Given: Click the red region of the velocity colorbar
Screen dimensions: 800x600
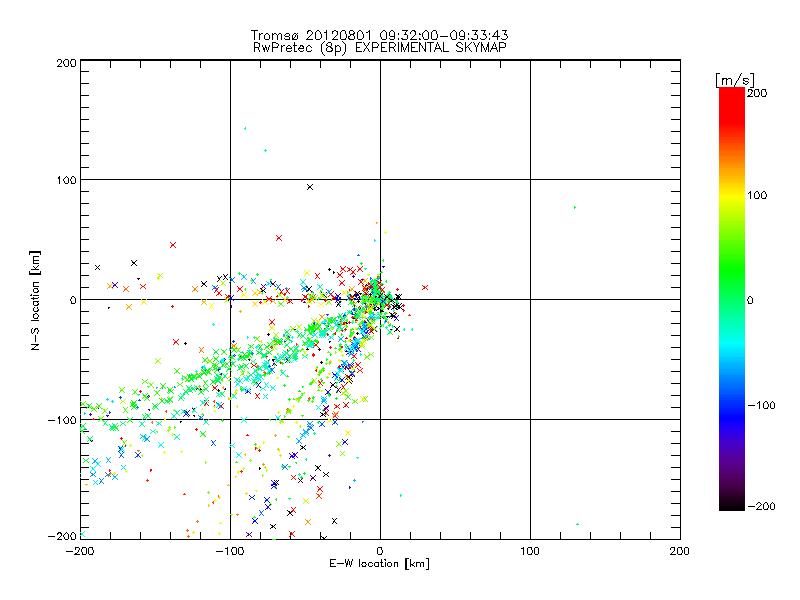Looking at the screenshot, I should [732, 105].
